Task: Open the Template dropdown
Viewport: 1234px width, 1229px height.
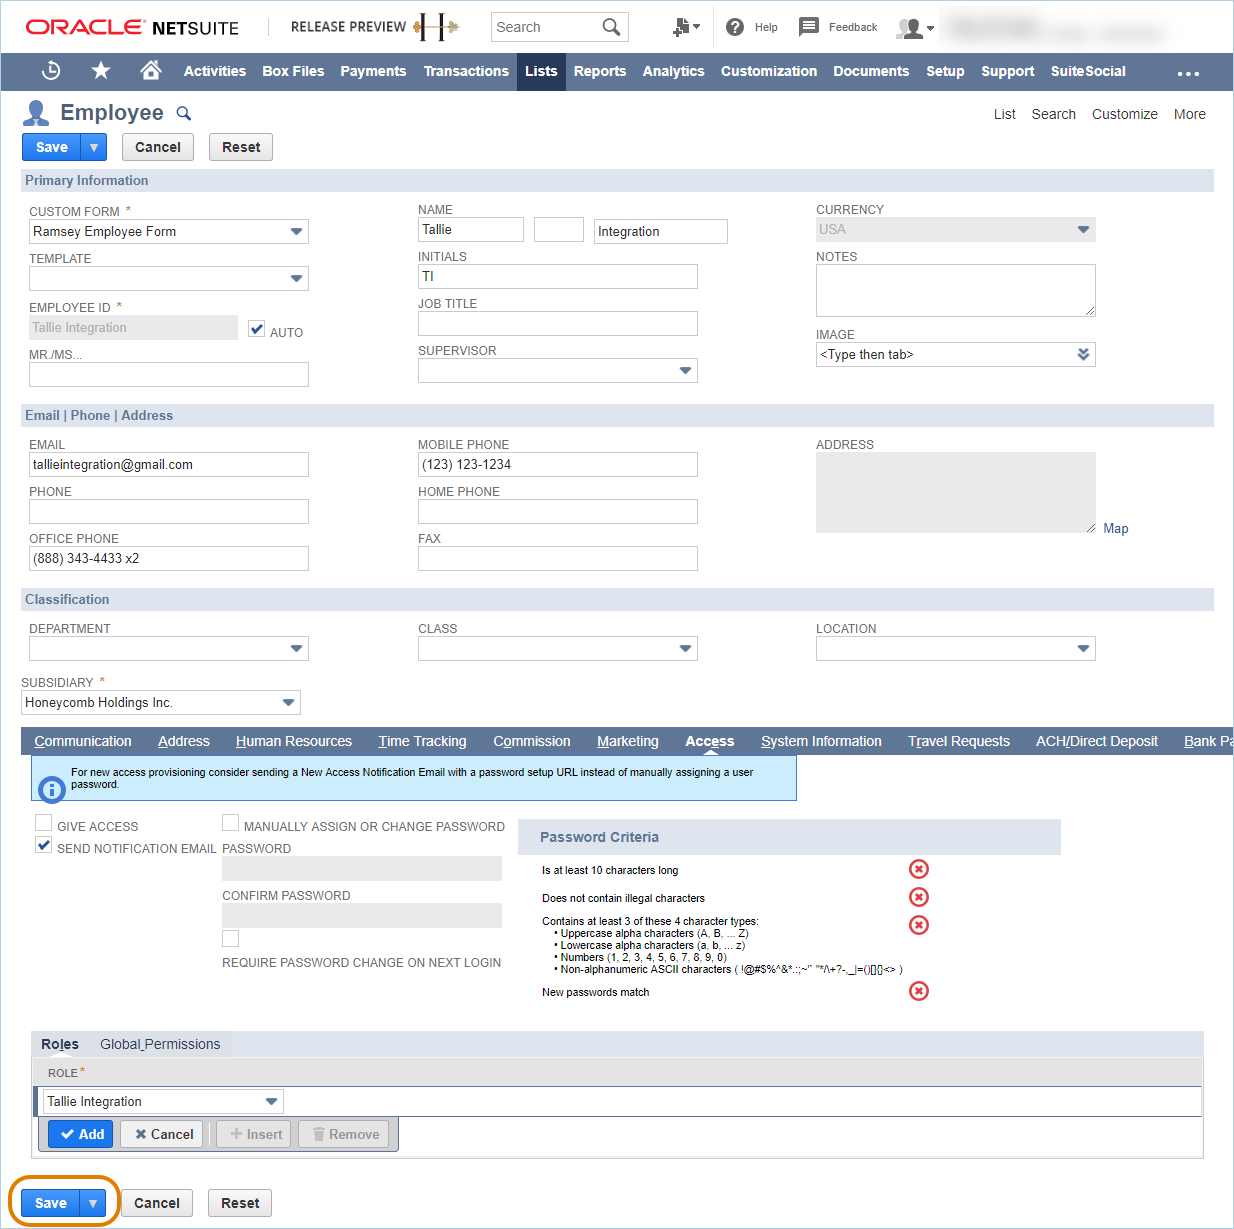Action: [296, 279]
